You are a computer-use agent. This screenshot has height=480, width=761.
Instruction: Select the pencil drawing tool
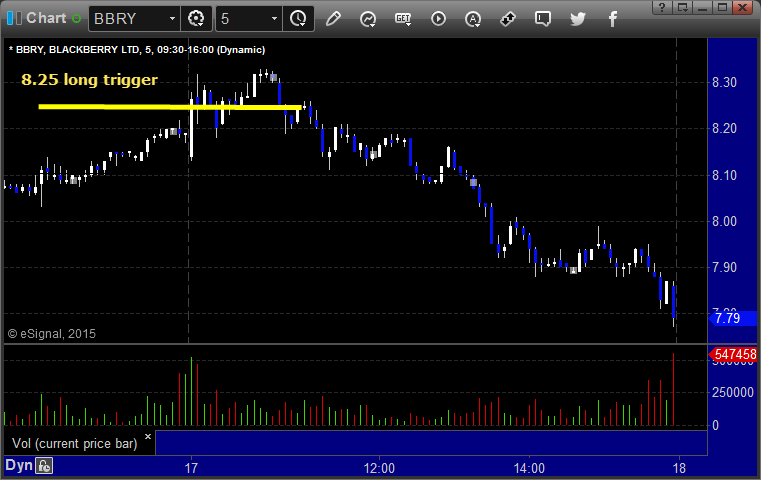(x=333, y=19)
